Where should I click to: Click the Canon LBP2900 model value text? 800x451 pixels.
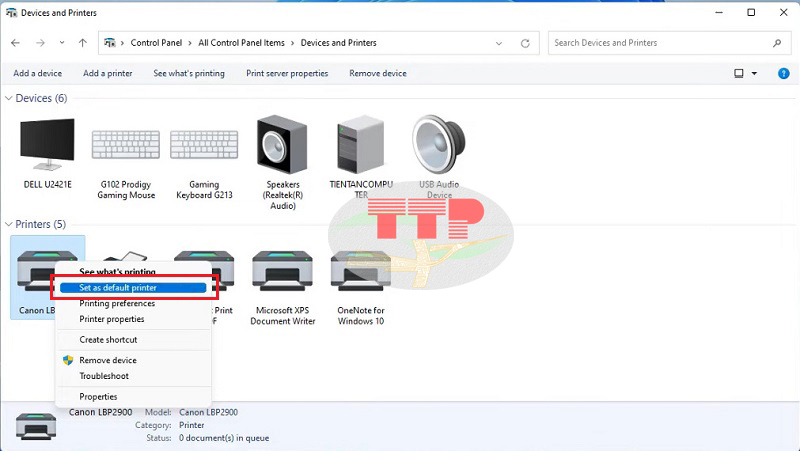coord(208,412)
